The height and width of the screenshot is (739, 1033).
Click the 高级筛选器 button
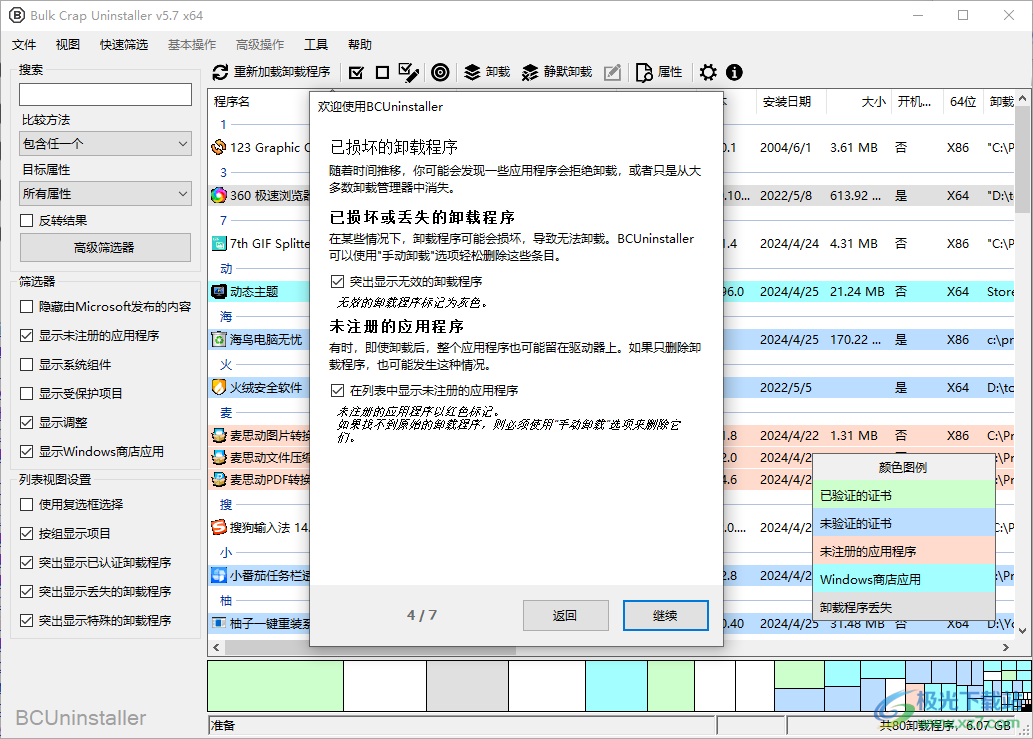(x=105, y=248)
